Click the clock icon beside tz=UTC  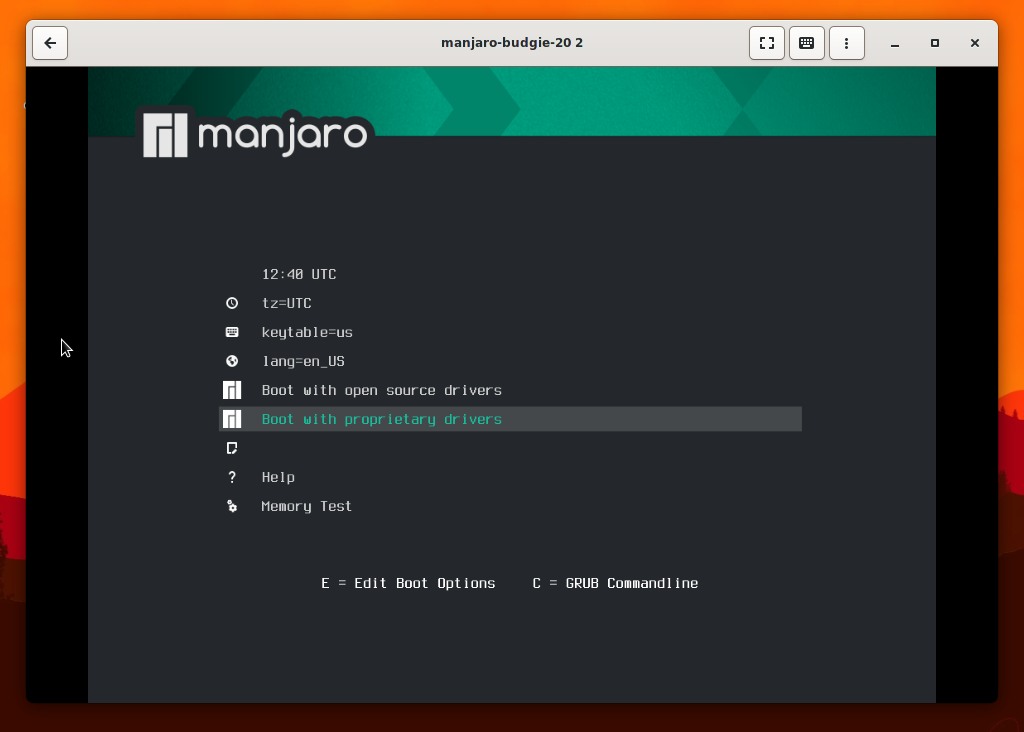click(232, 303)
